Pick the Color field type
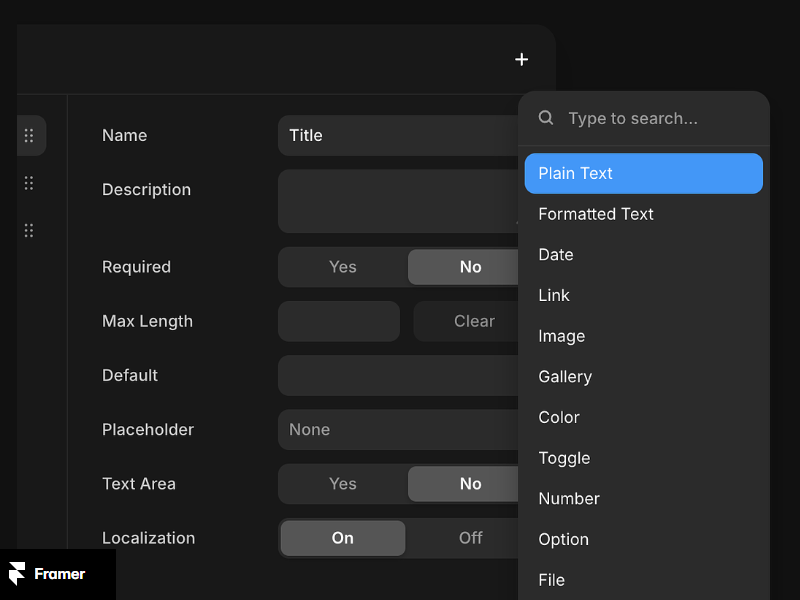This screenshot has height=600, width=800. click(x=559, y=417)
